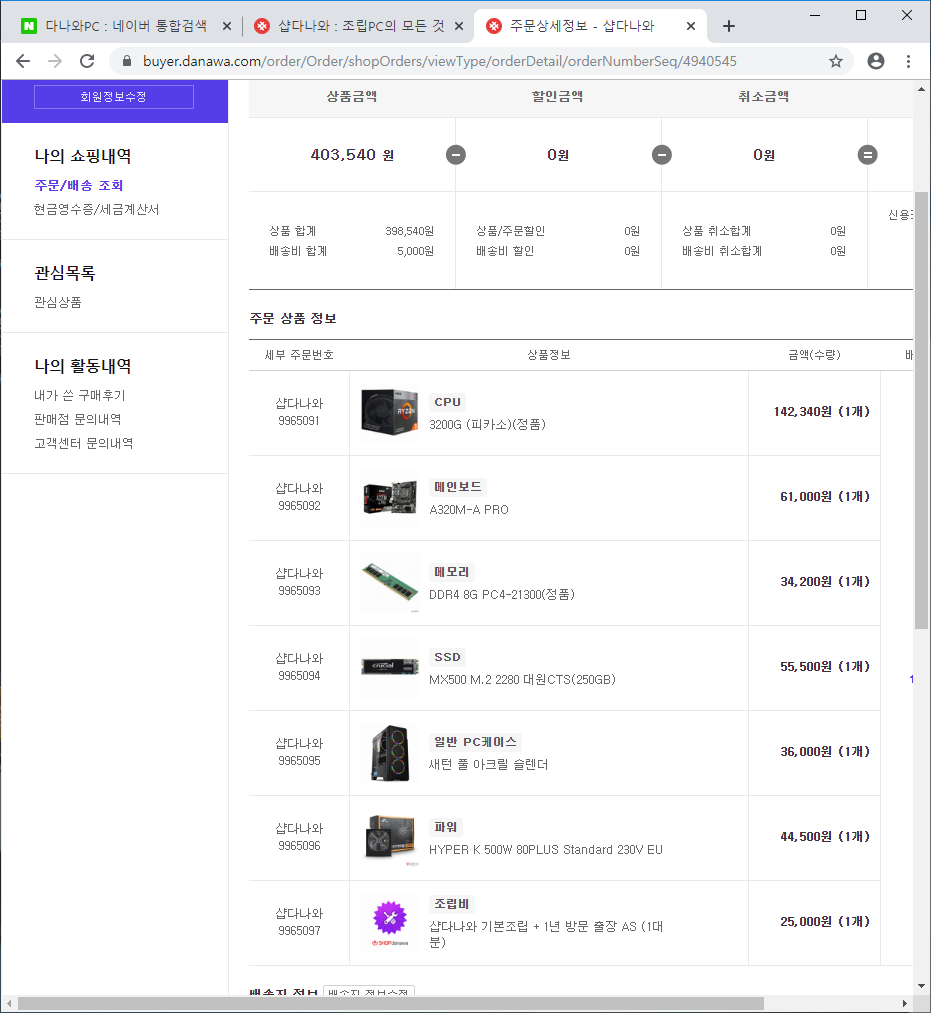Open 현금영수증/세금계산서 link
931x1013 pixels.
(96, 210)
